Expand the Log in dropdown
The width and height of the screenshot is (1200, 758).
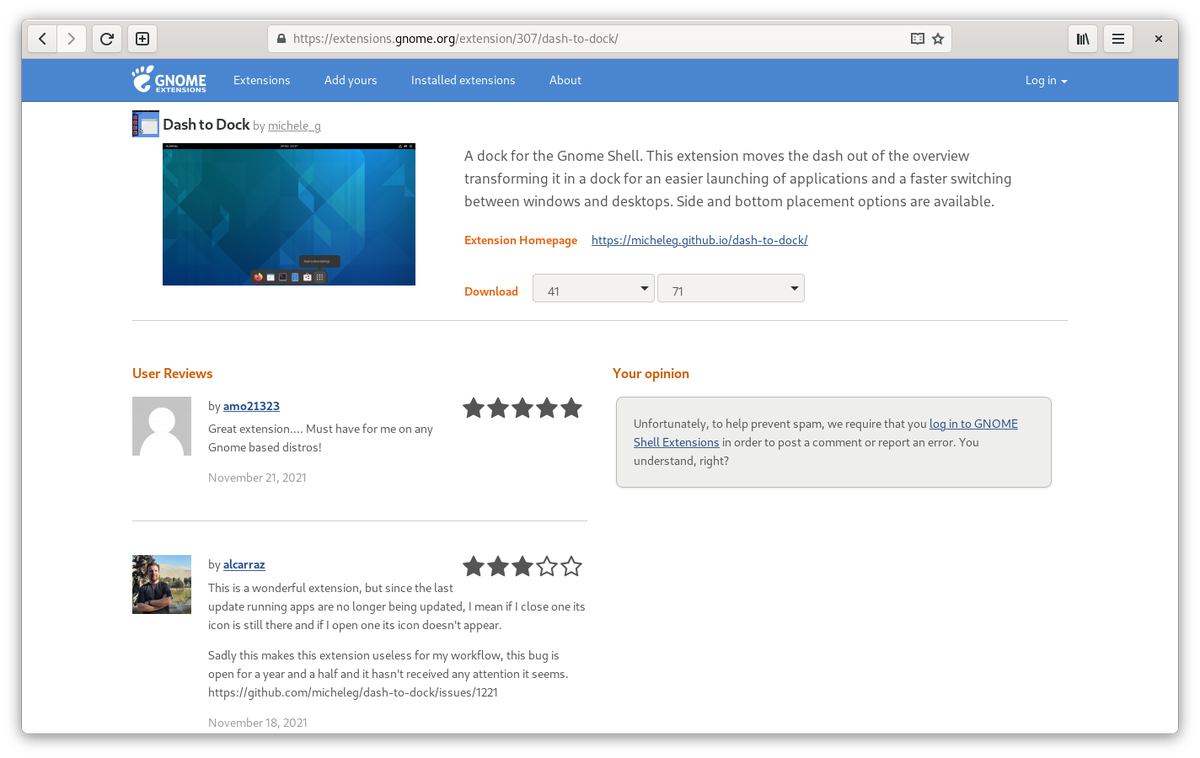pos(1046,80)
